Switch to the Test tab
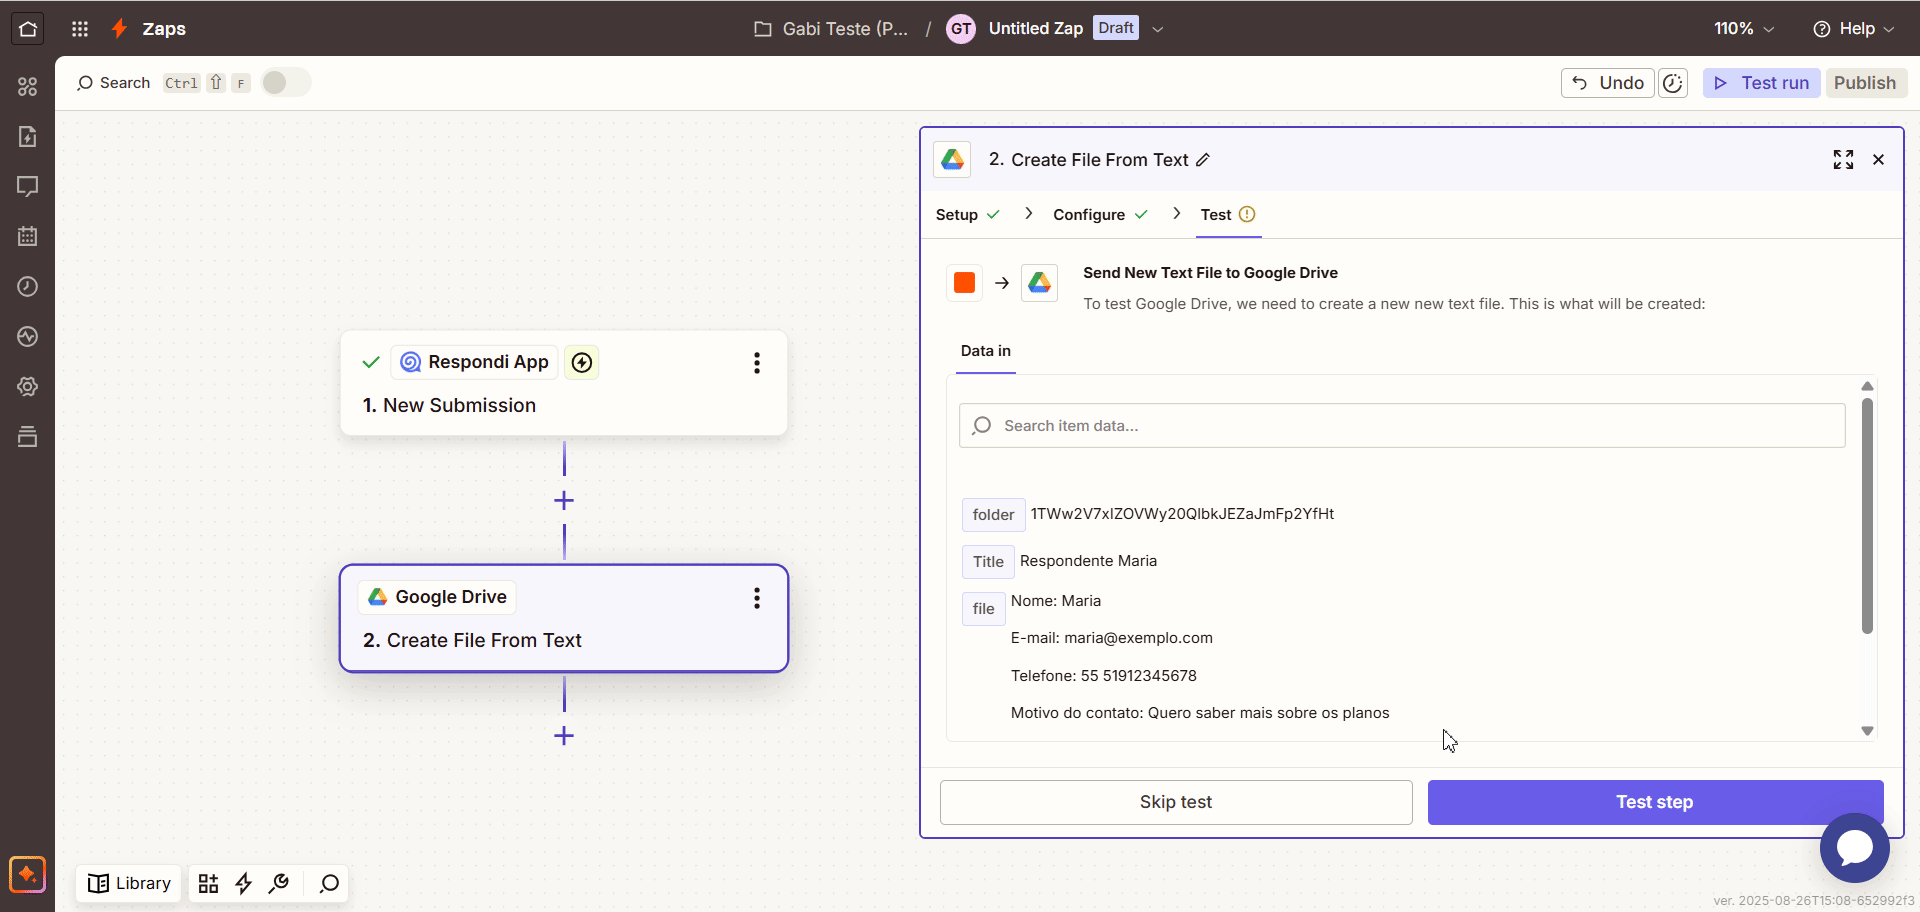Image resolution: width=1920 pixels, height=912 pixels. pyautogui.click(x=1228, y=215)
